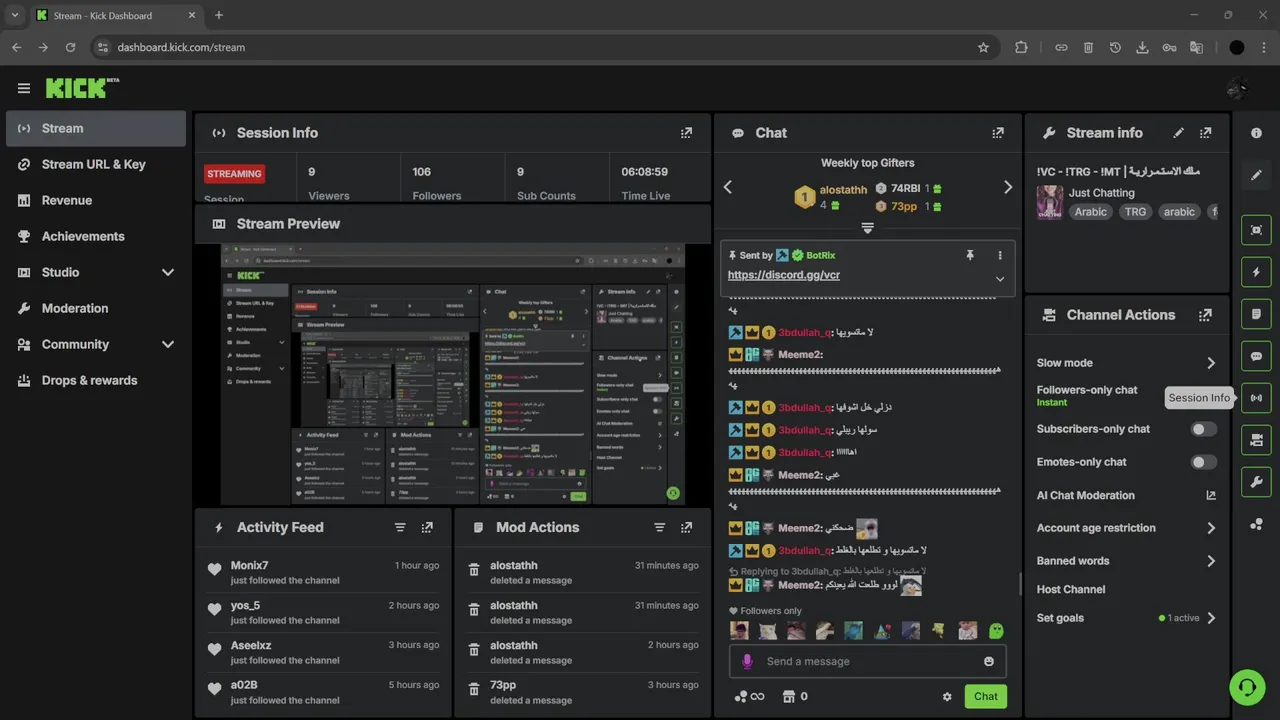Click the pencil edit-layout icon in right sidebar
Screen dimensions: 1280x720
[x=1256, y=175]
